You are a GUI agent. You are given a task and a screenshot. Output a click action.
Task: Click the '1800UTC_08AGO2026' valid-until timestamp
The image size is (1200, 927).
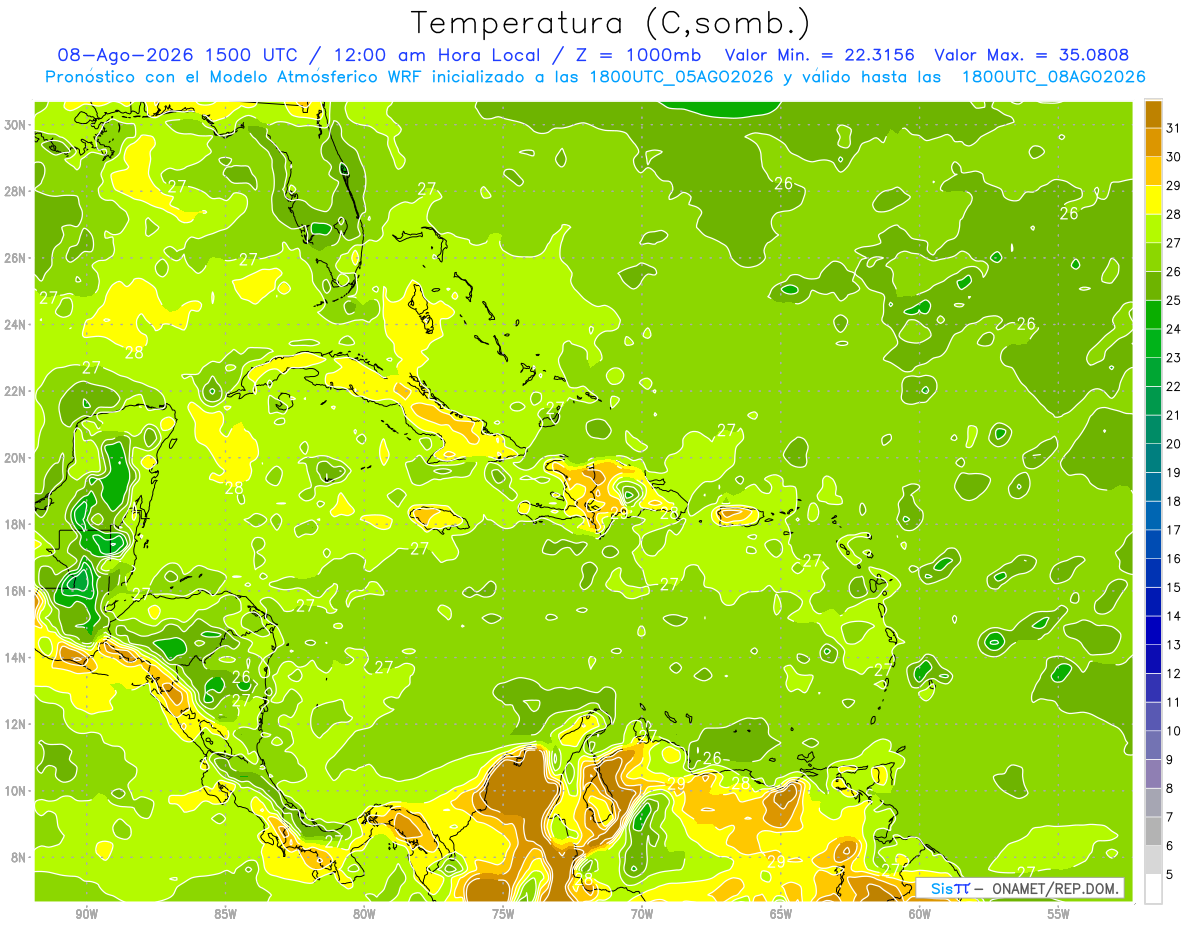[1054, 77]
